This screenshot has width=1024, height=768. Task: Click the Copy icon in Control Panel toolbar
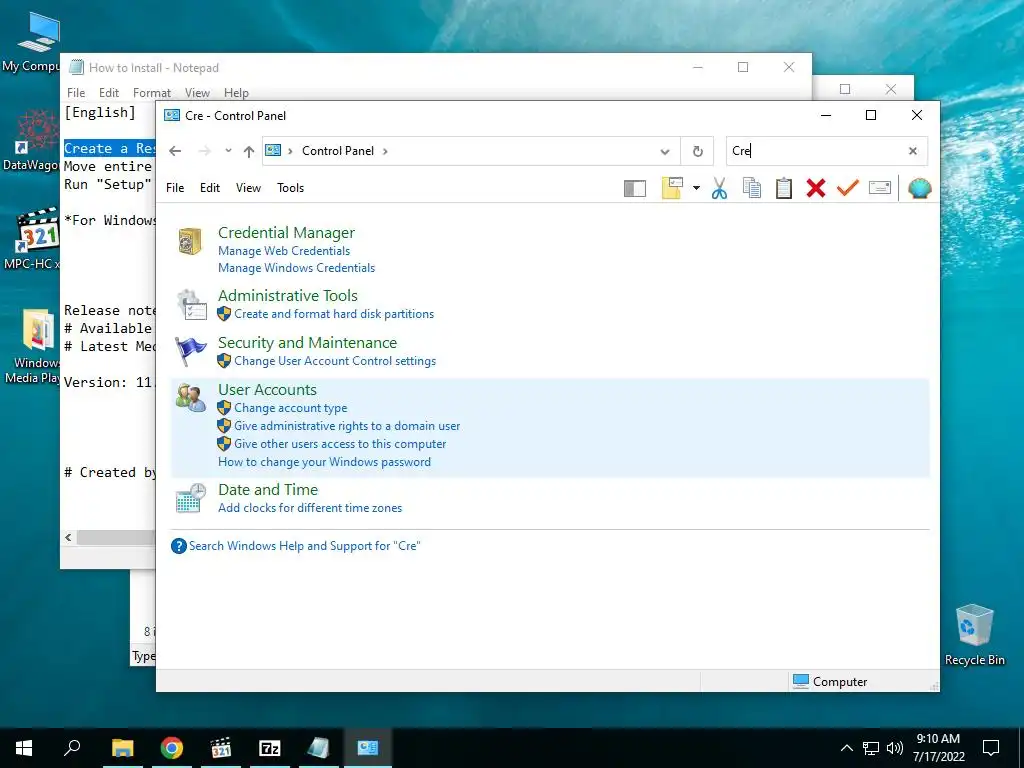[x=752, y=188]
